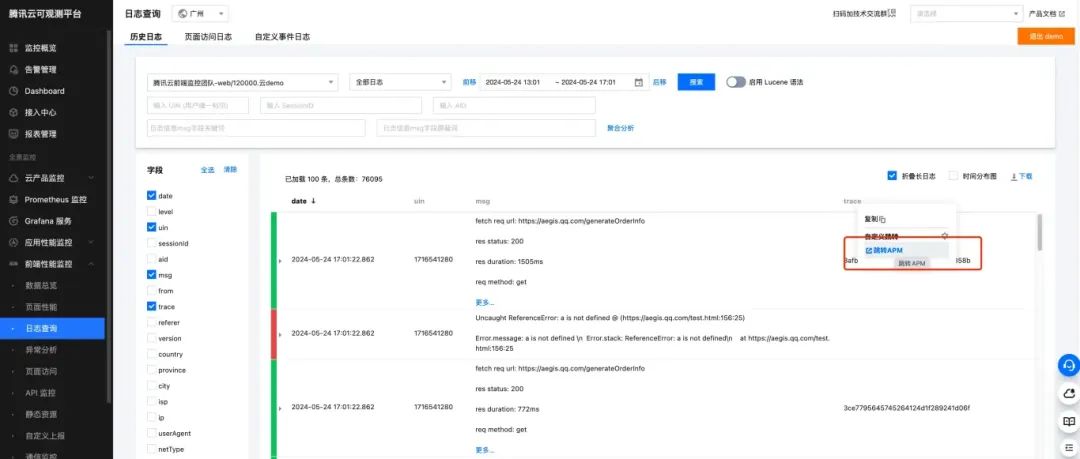The image size is (1080, 459).
Task: Click the log table vertical scrollbar
Action: [x=1039, y=232]
